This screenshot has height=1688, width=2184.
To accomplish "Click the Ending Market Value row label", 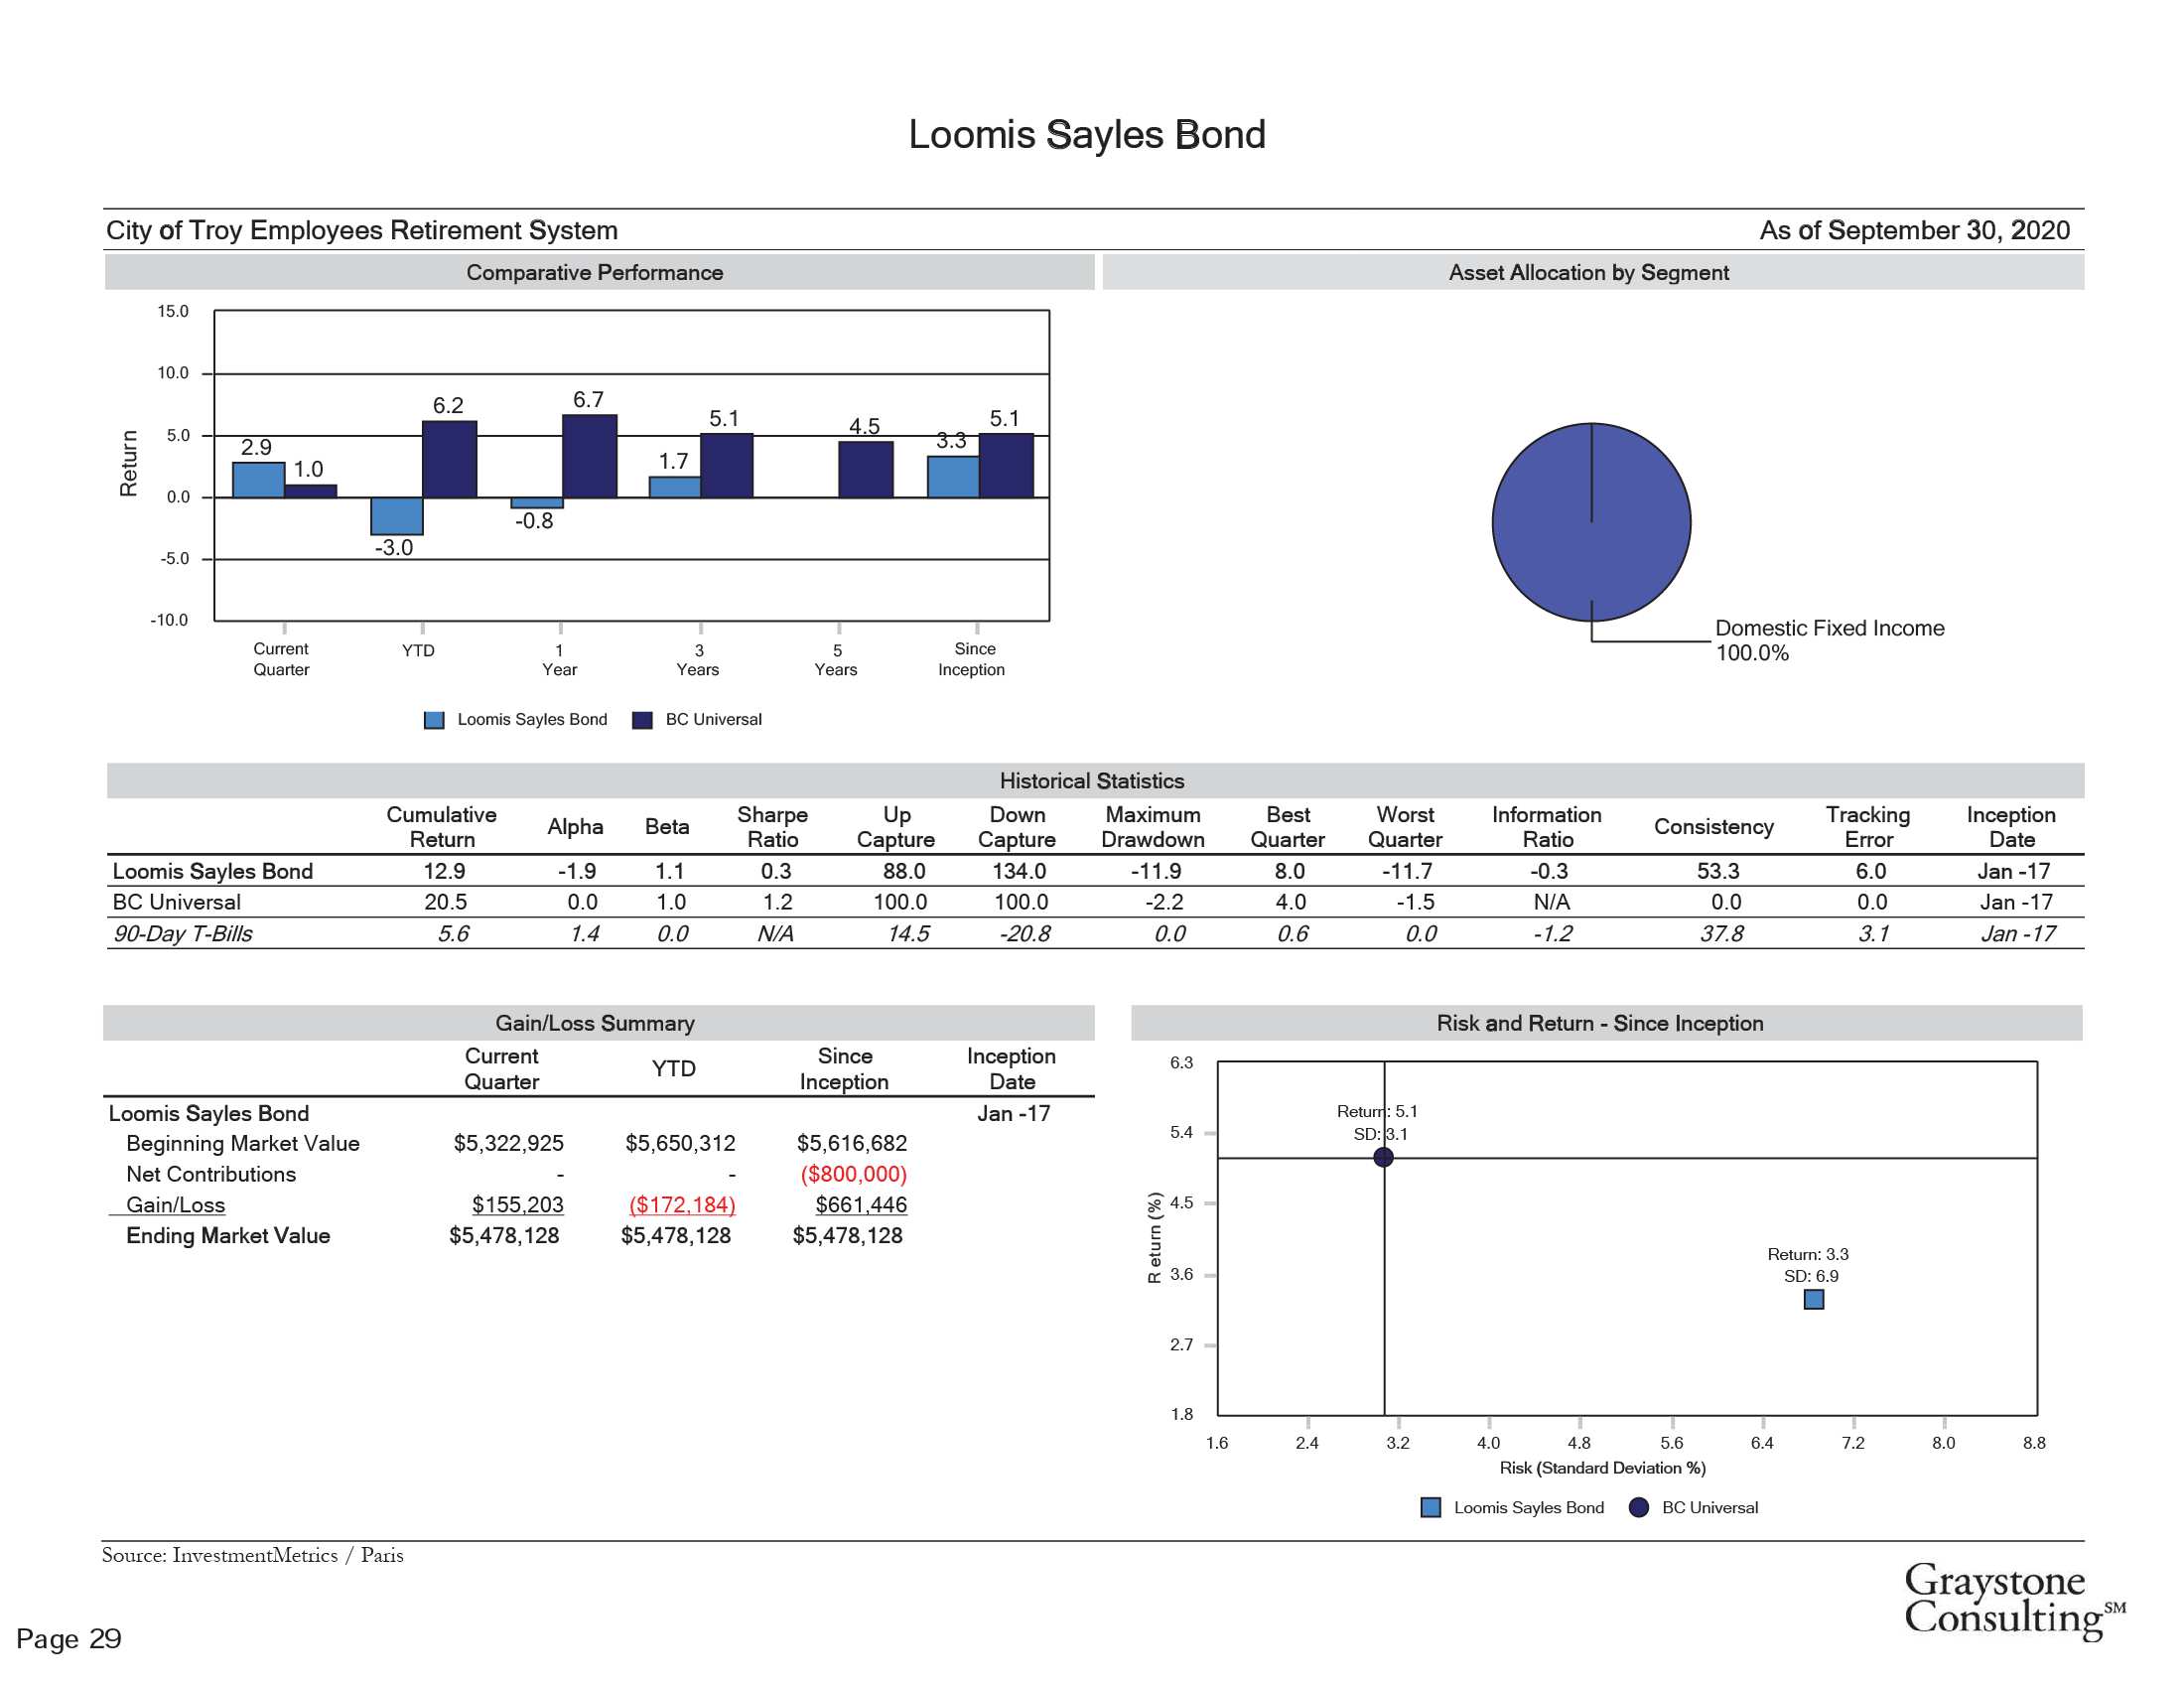I will [228, 1236].
